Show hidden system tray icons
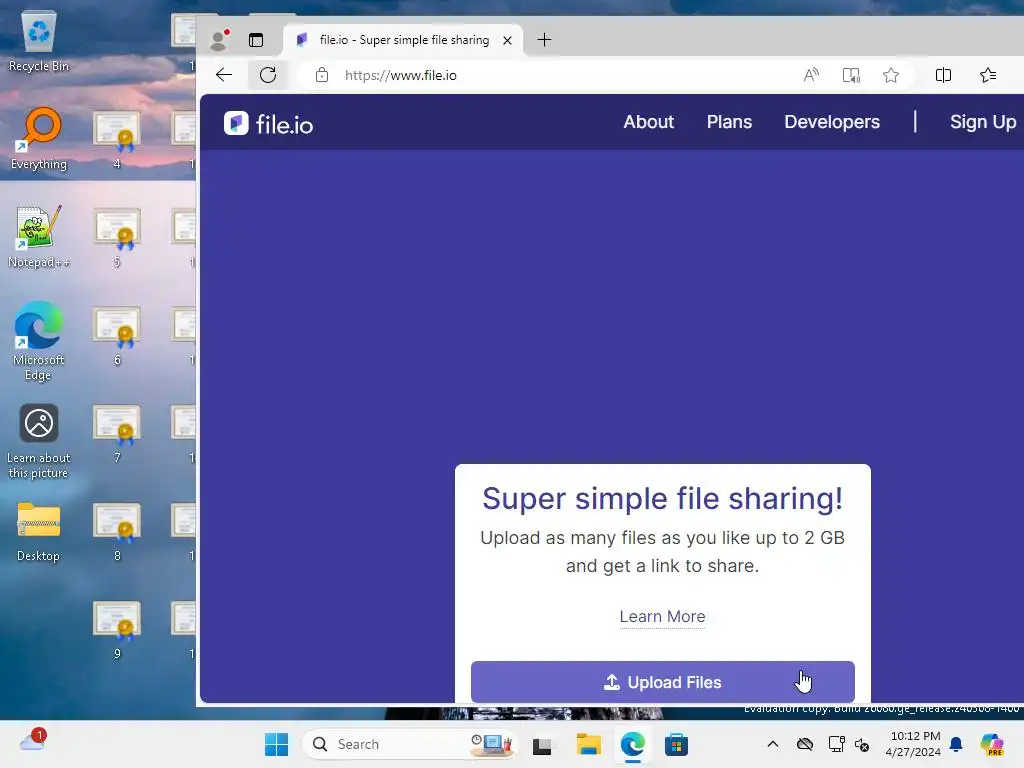Image resolution: width=1024 pixels, height=768 pixels. pyautogui.click(x=773, y=744)
